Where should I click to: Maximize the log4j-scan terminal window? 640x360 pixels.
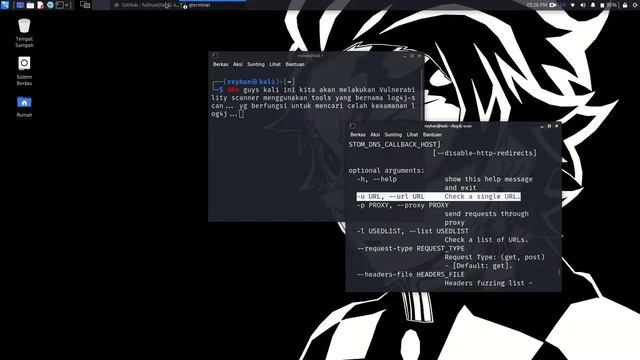(x=549, y=126)
